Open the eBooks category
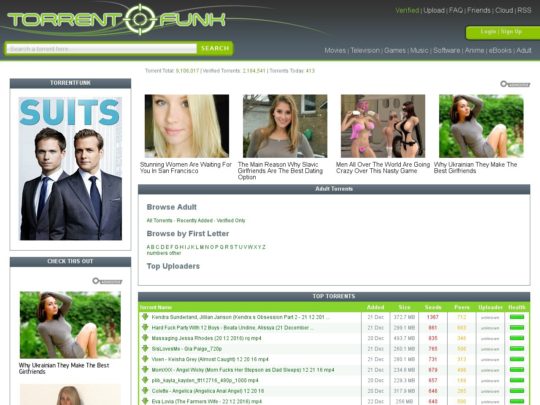Image resolution: width=540 pixels, height=405 pixels. (500, 50)
